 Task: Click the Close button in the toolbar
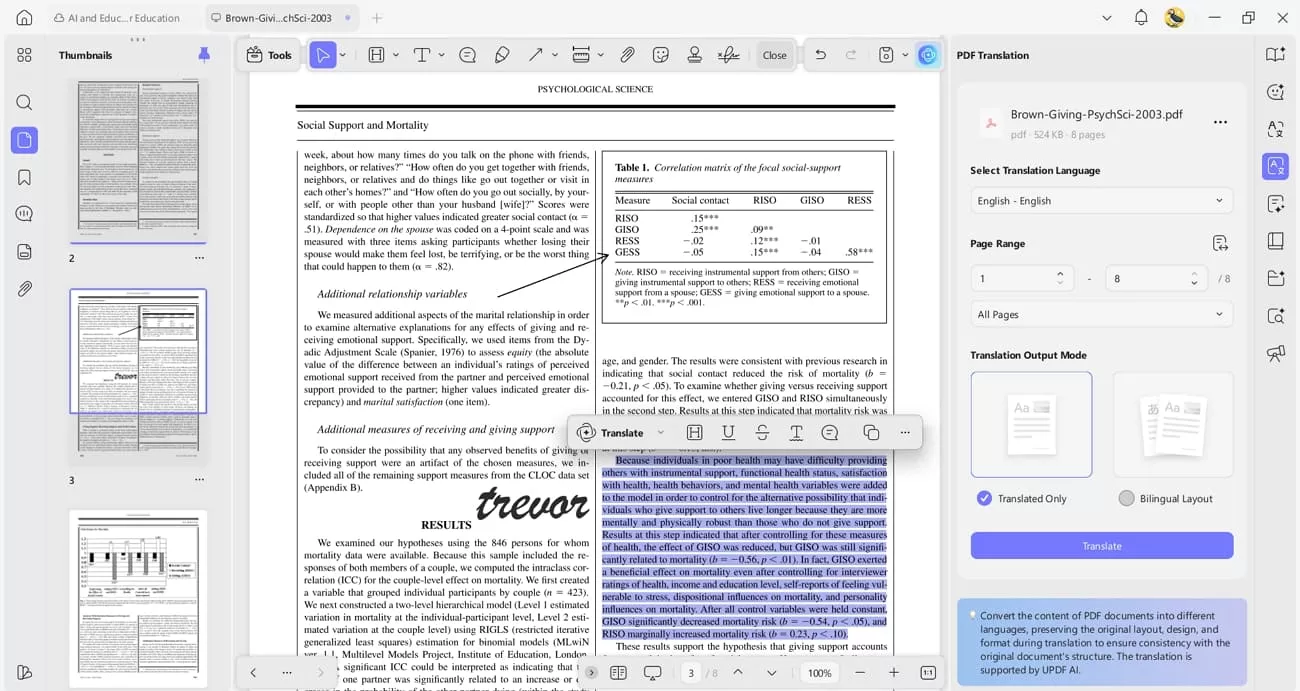774,55
